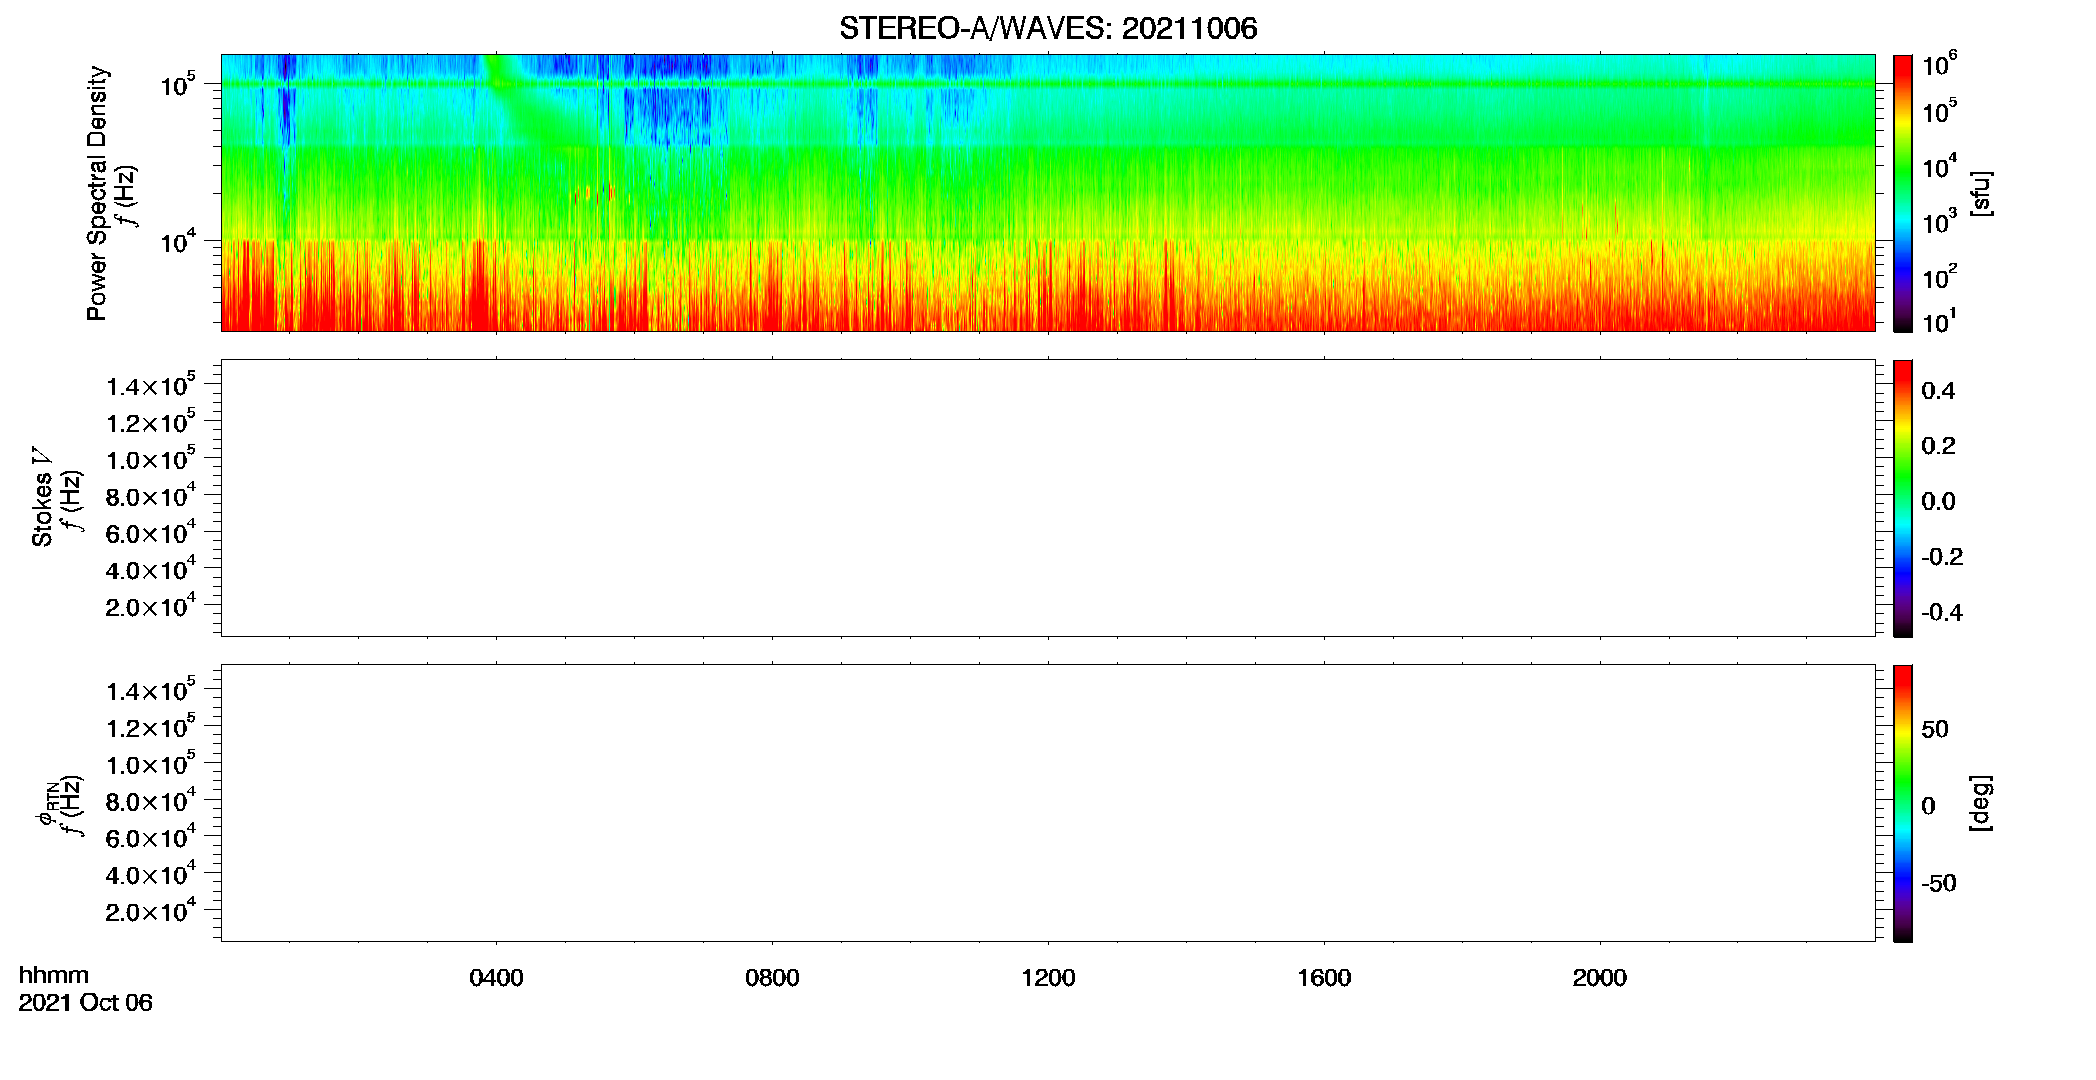
Task: Click the Stokes V color bar
Action: point(1903,498)
